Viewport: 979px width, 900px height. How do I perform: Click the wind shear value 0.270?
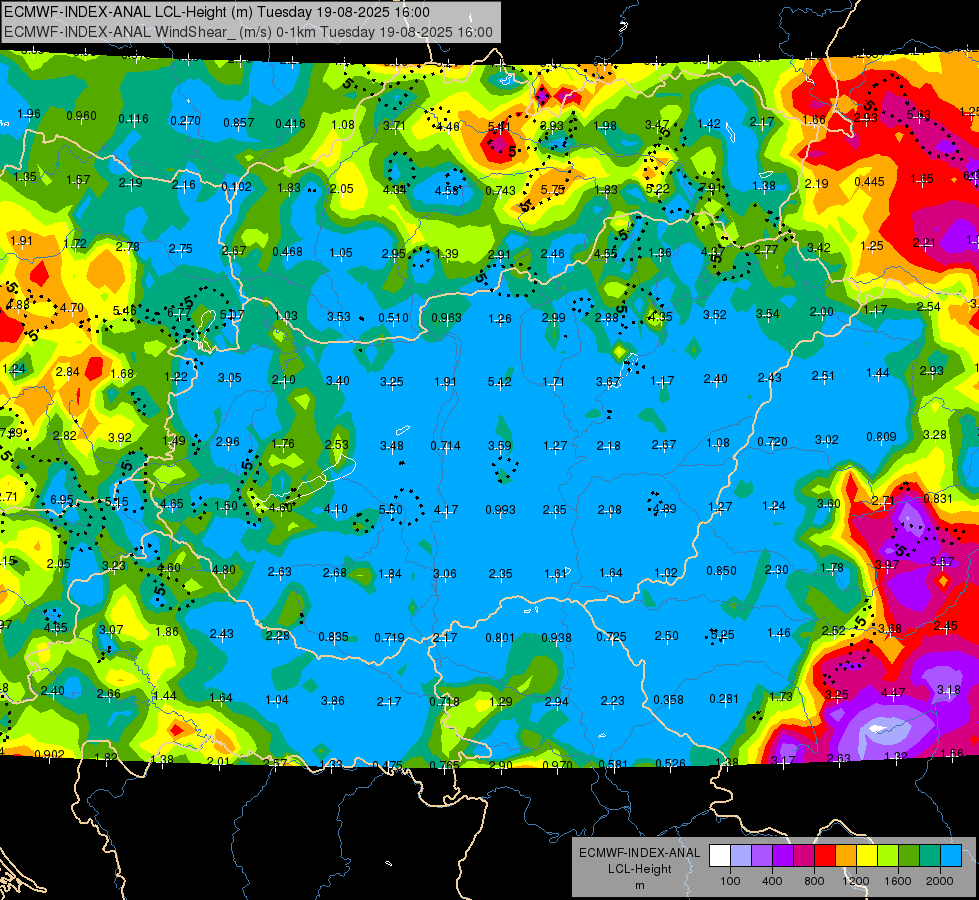pyautogui.click(x=185, y=121)
